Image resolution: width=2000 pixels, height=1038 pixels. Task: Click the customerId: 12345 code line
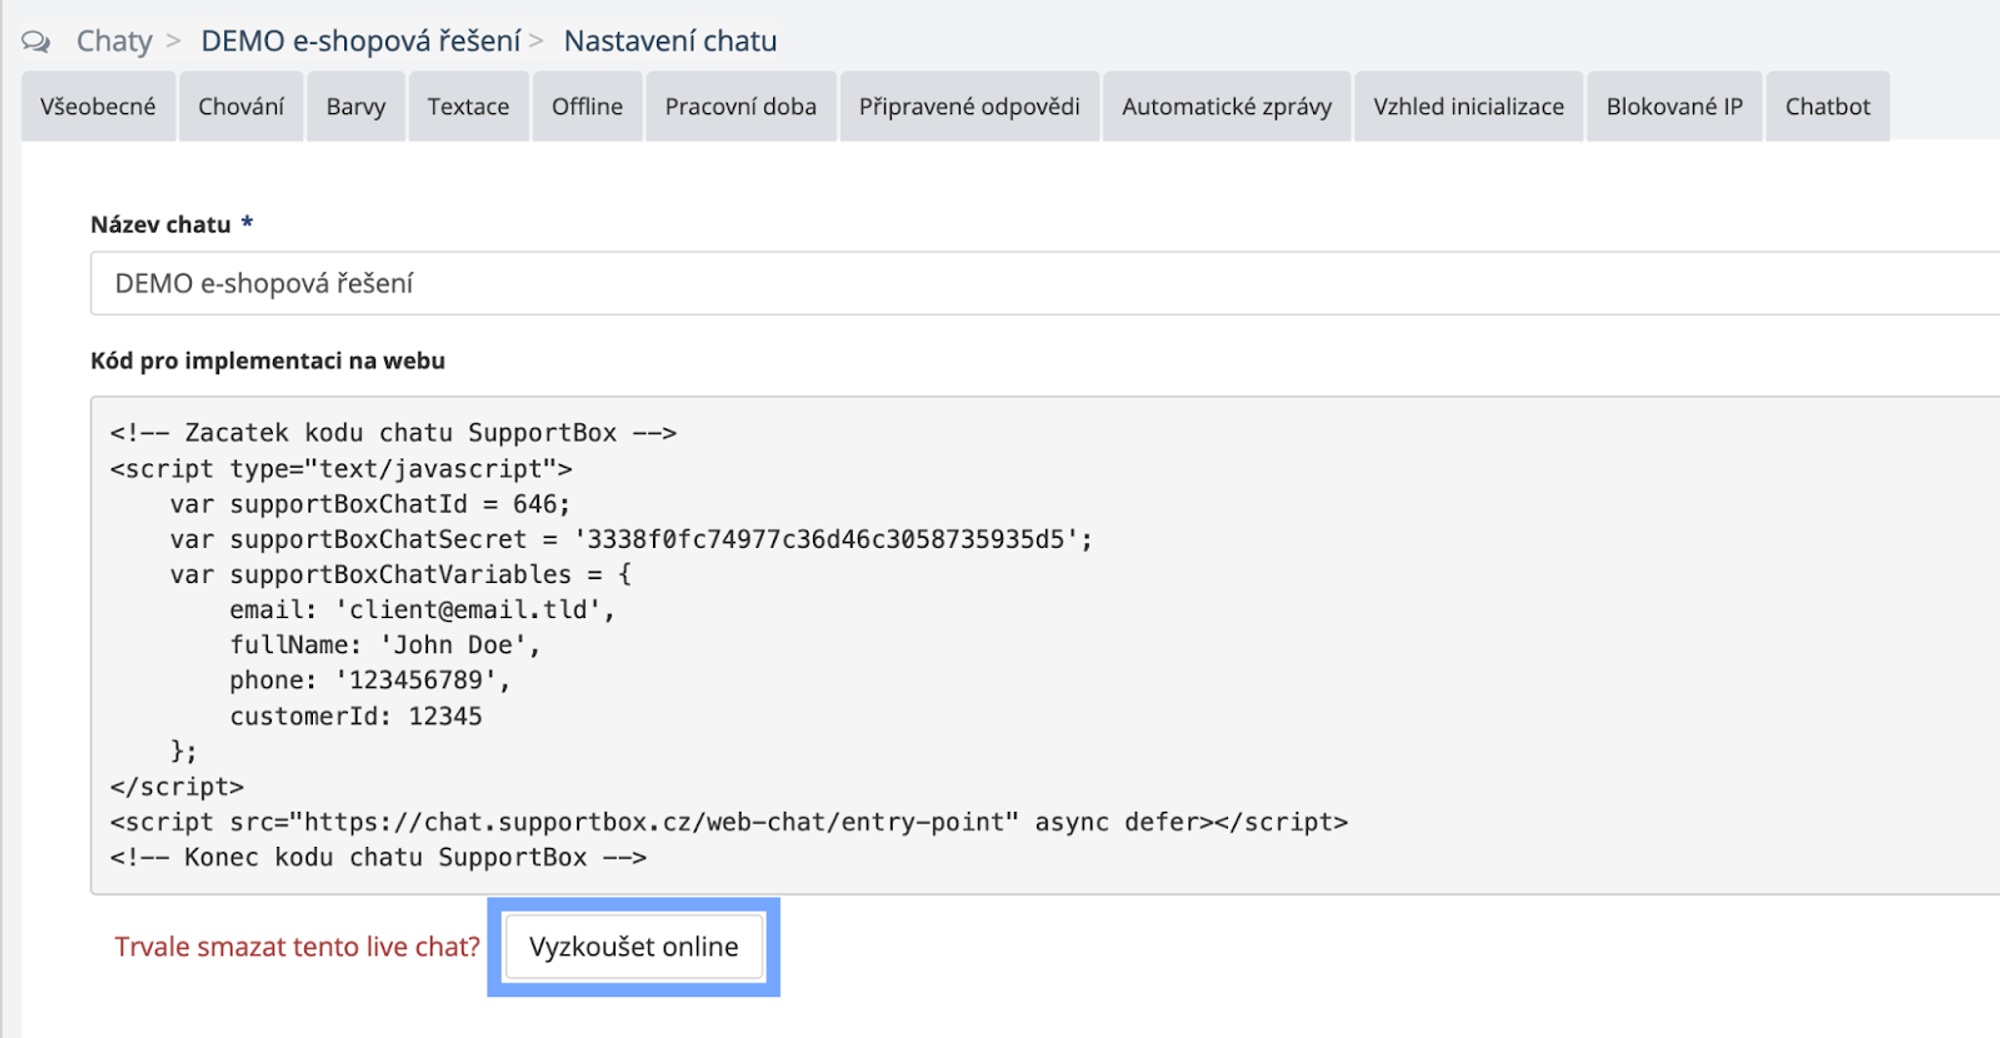point(356,716)
